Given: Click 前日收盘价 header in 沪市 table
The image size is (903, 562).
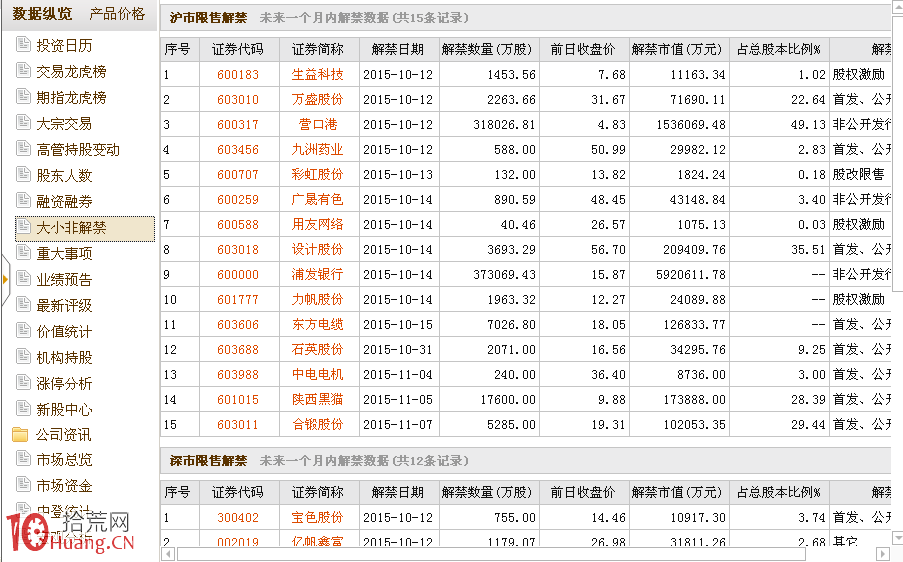Looking at the screenshot, I should pyautogui.click(x=583, y=50).
